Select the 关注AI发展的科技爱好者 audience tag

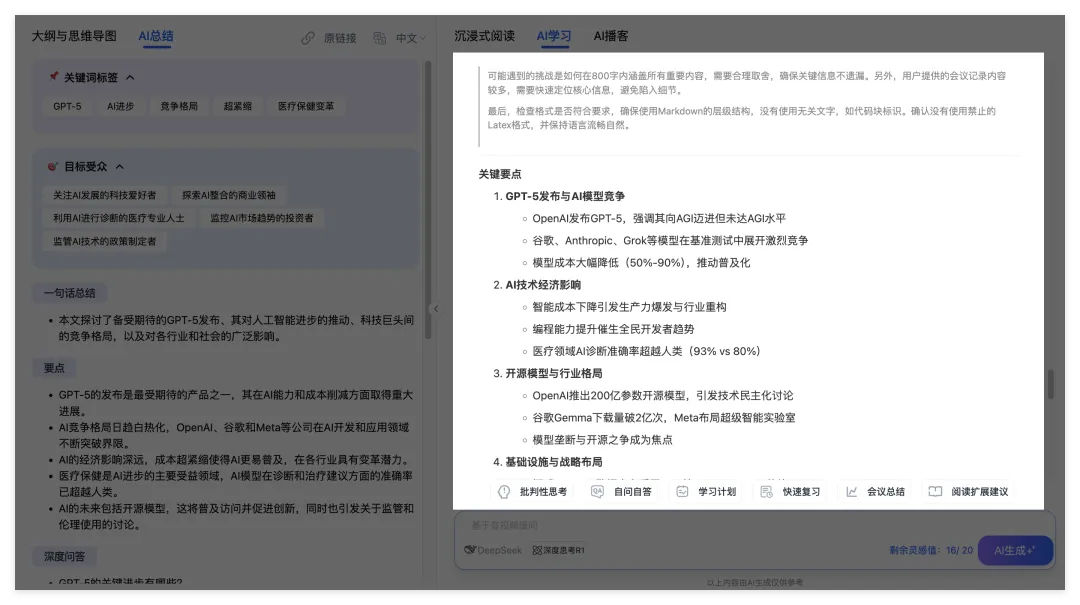coord(105,195)
